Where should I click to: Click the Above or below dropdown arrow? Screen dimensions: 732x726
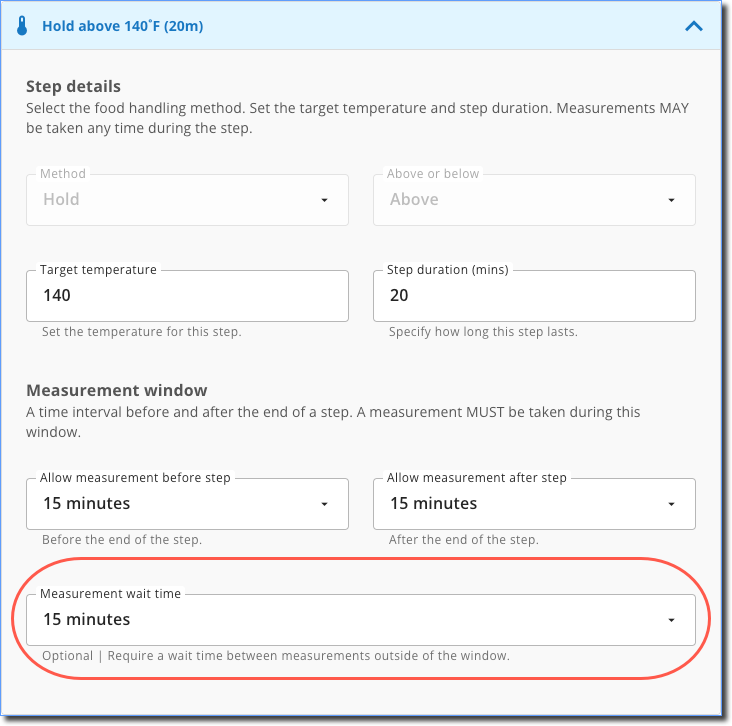point(671,200)
